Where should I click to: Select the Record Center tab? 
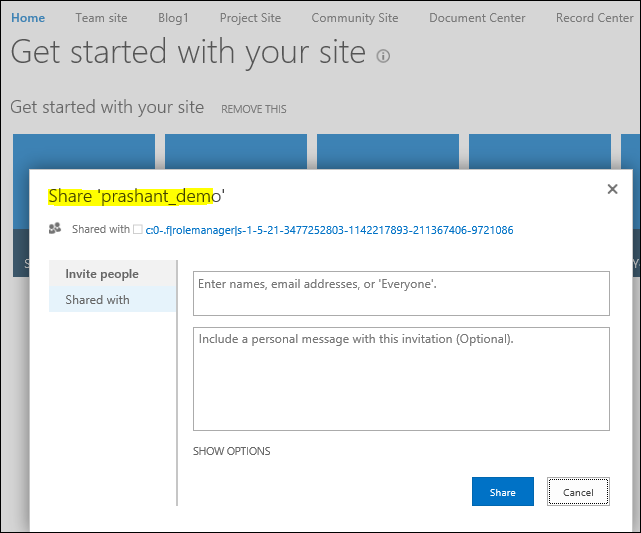tap(594, 18)
